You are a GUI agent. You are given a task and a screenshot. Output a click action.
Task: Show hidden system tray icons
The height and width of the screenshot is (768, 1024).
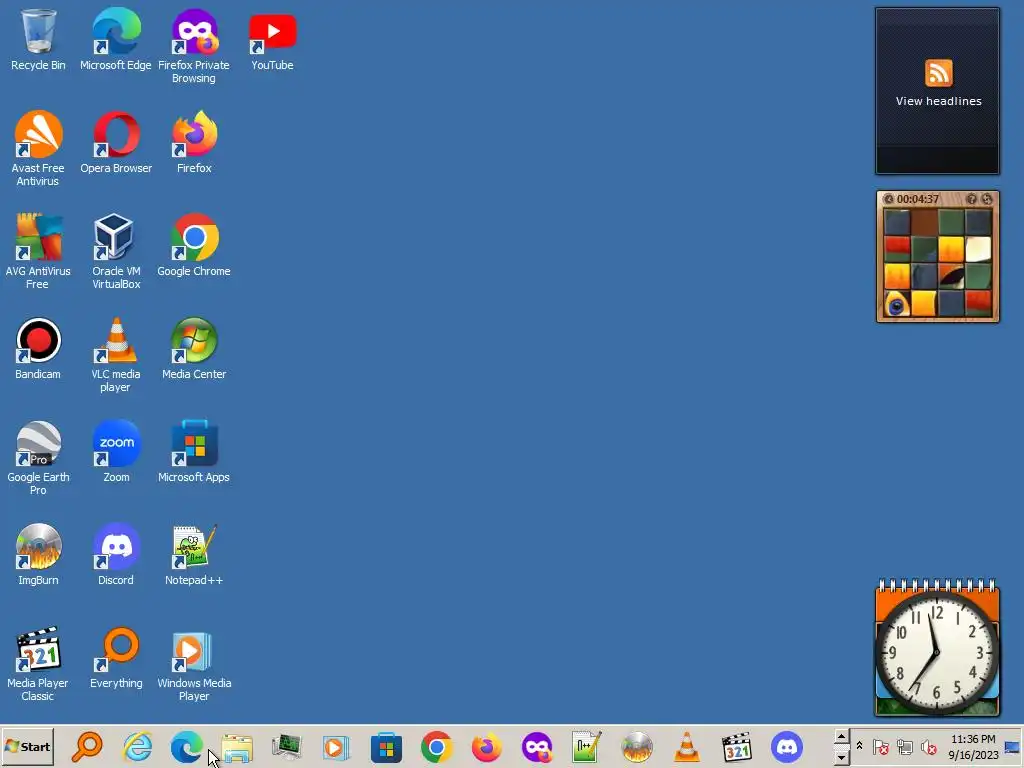pos(859,746)
